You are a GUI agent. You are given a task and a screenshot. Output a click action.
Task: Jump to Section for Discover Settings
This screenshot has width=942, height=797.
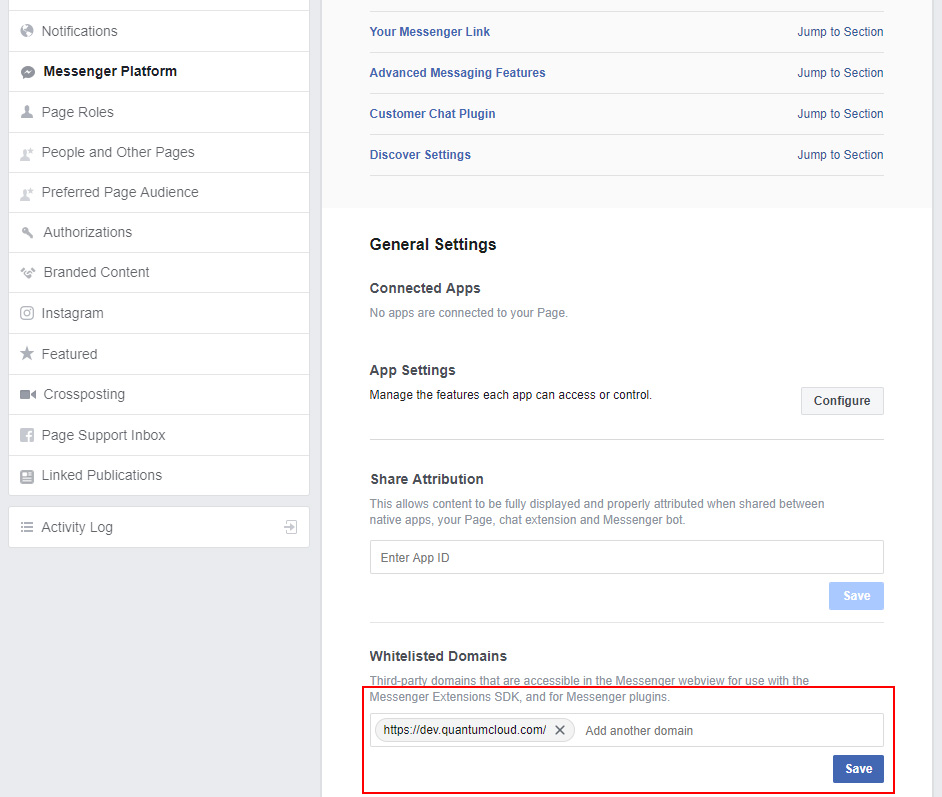pyautogui.click(x=840, y=155)
